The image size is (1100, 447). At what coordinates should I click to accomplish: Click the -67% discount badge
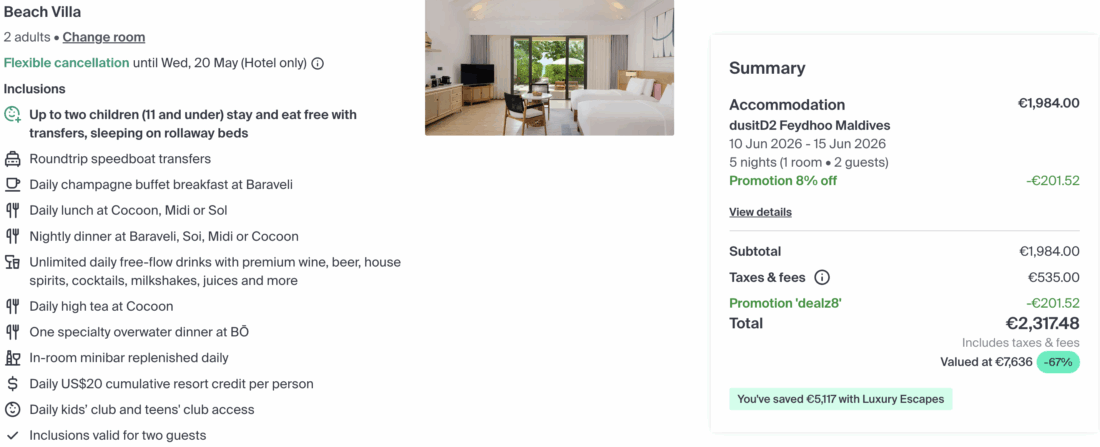tap(1058, 362)
